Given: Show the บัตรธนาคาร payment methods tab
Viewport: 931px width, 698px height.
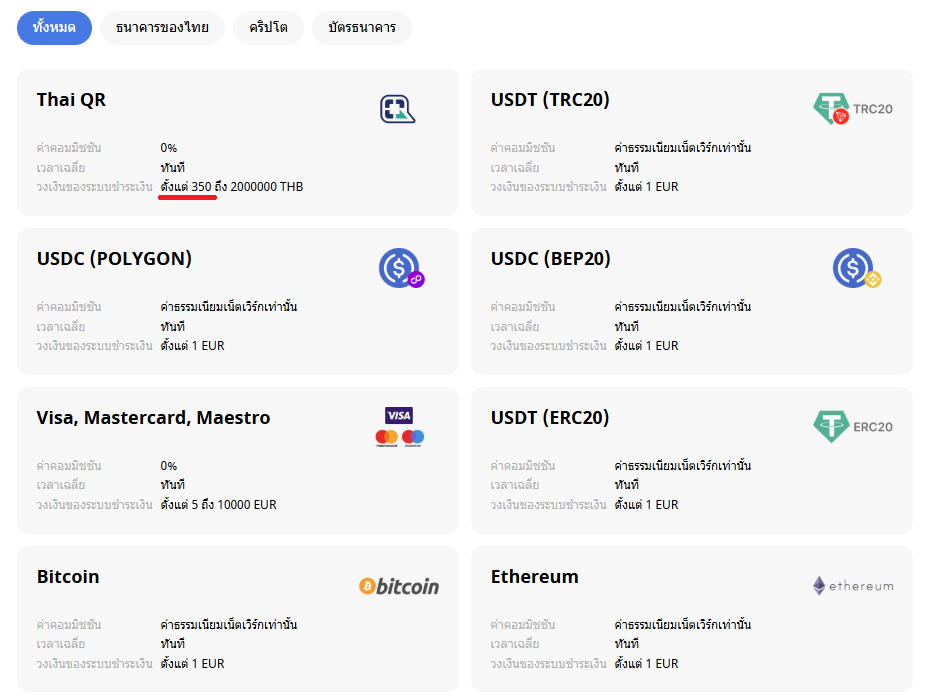Looking at the screenshot, I should (x=361, y=28).
